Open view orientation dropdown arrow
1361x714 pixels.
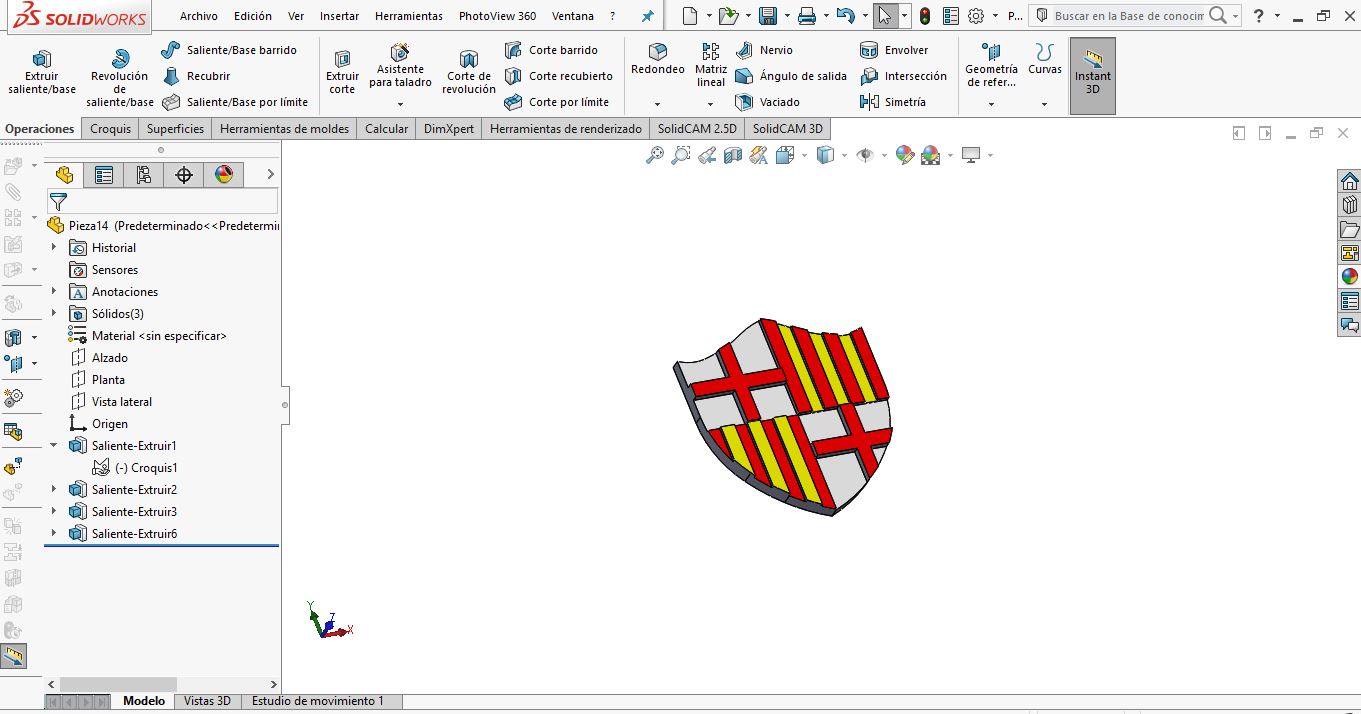pyautogui.click(x=804, y=156)
